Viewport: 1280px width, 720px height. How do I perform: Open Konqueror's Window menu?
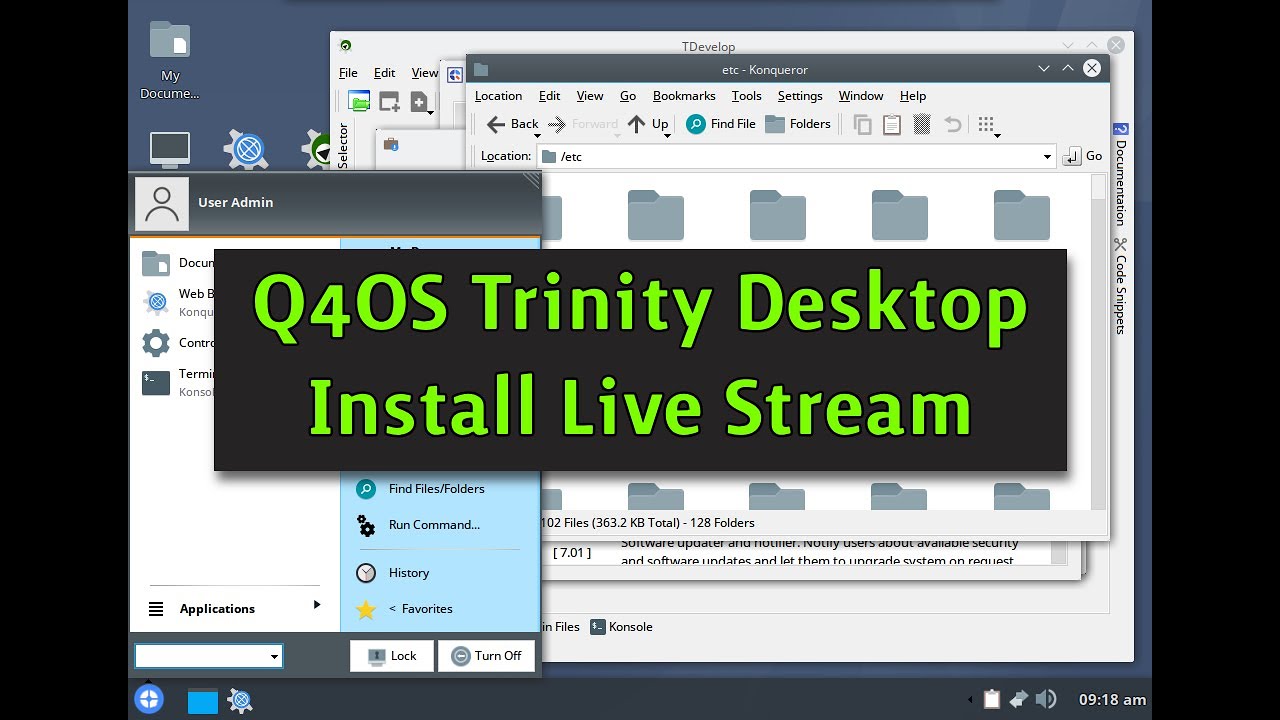pyautogui.click(x=861, y=96)
